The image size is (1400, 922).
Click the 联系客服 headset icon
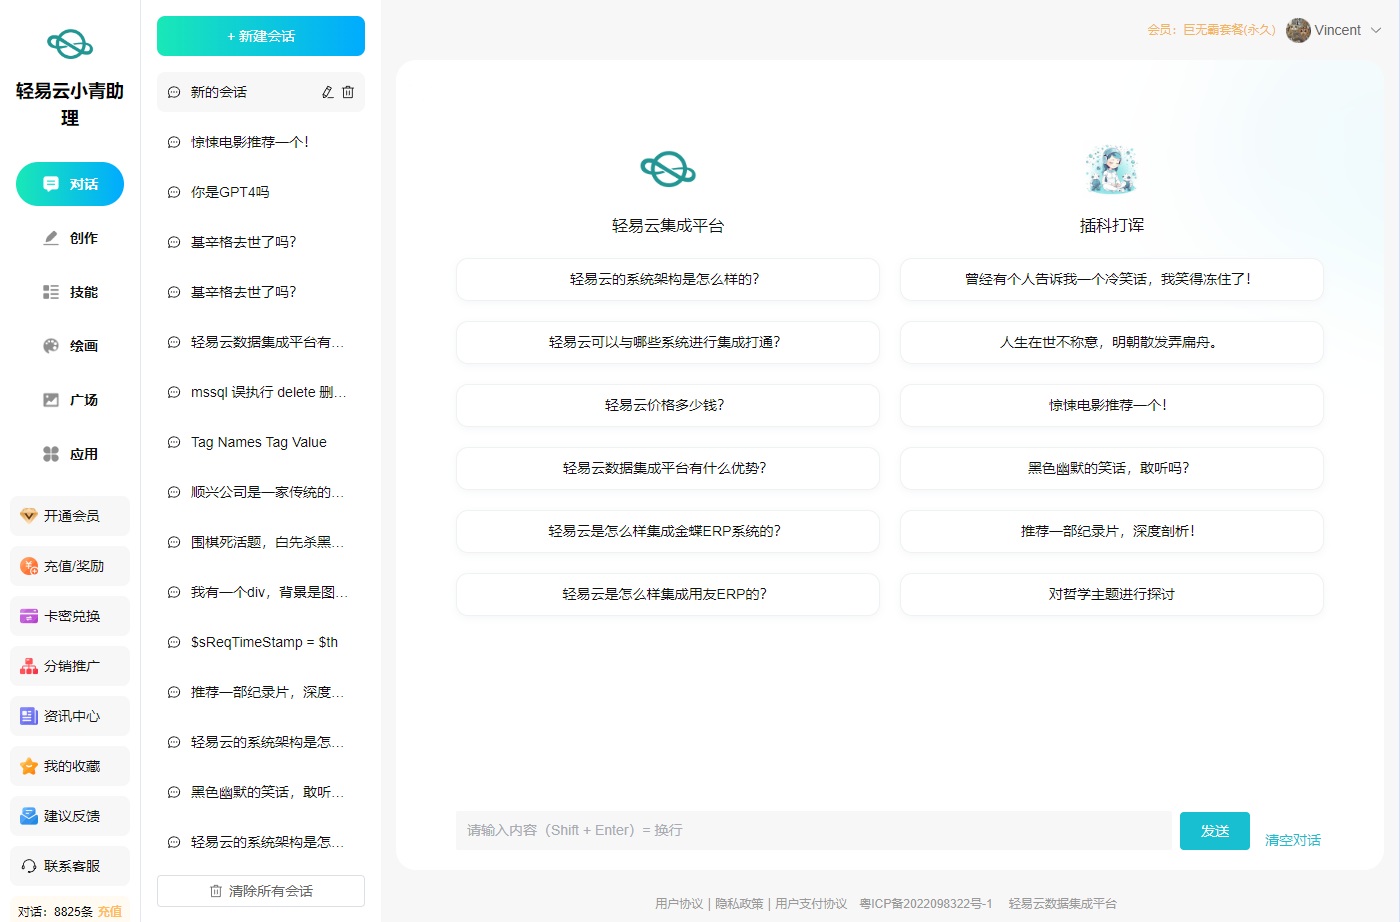click(29, 866)
